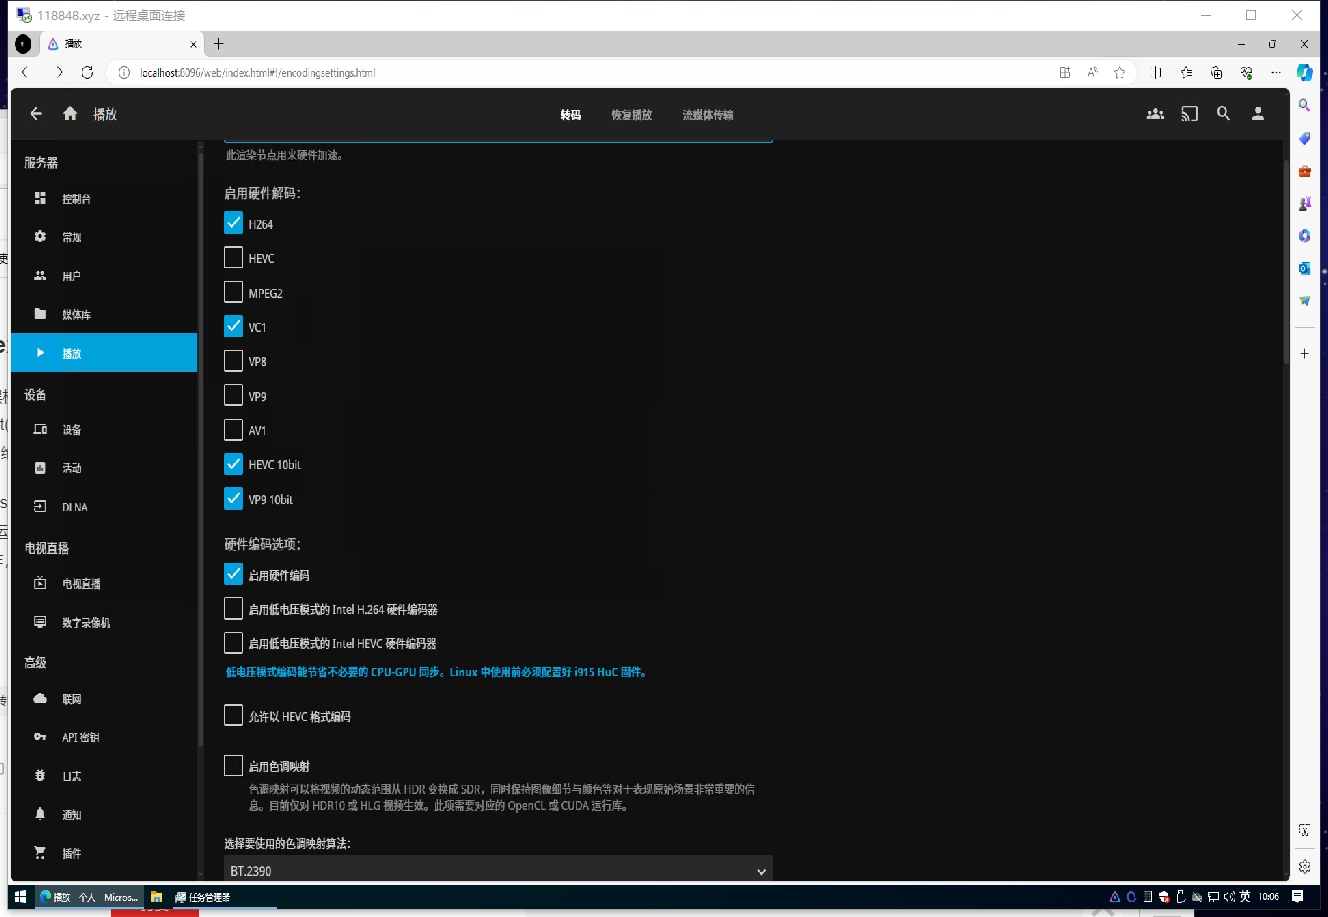Open the user profile icon

coord(1258,114)
